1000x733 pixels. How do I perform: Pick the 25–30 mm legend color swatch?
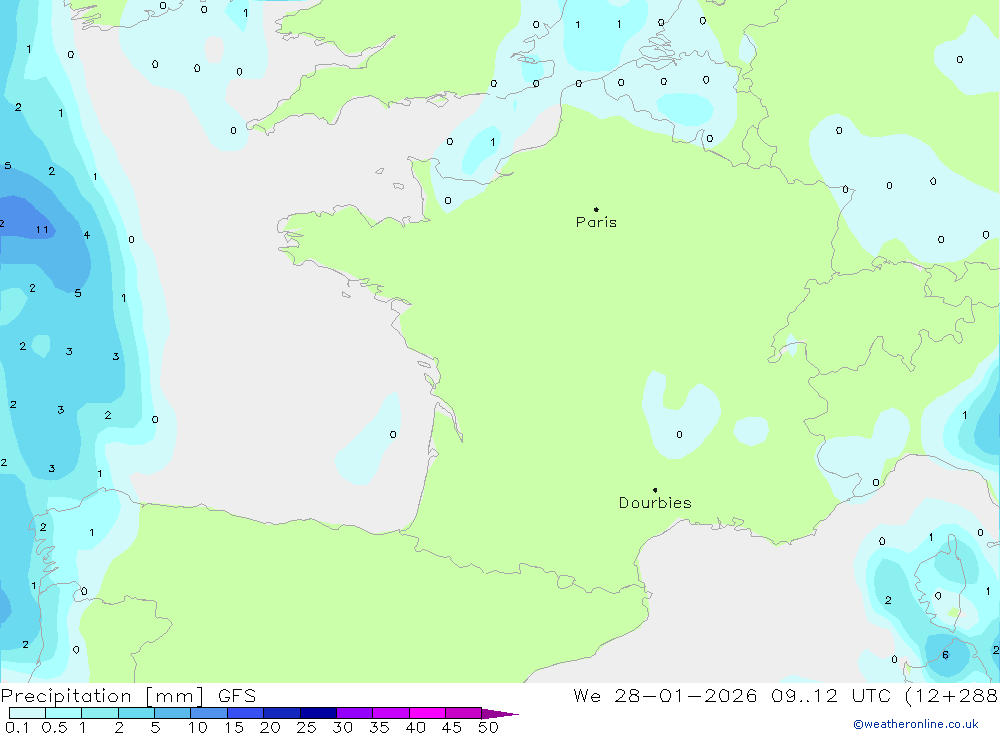pos(318,713)
